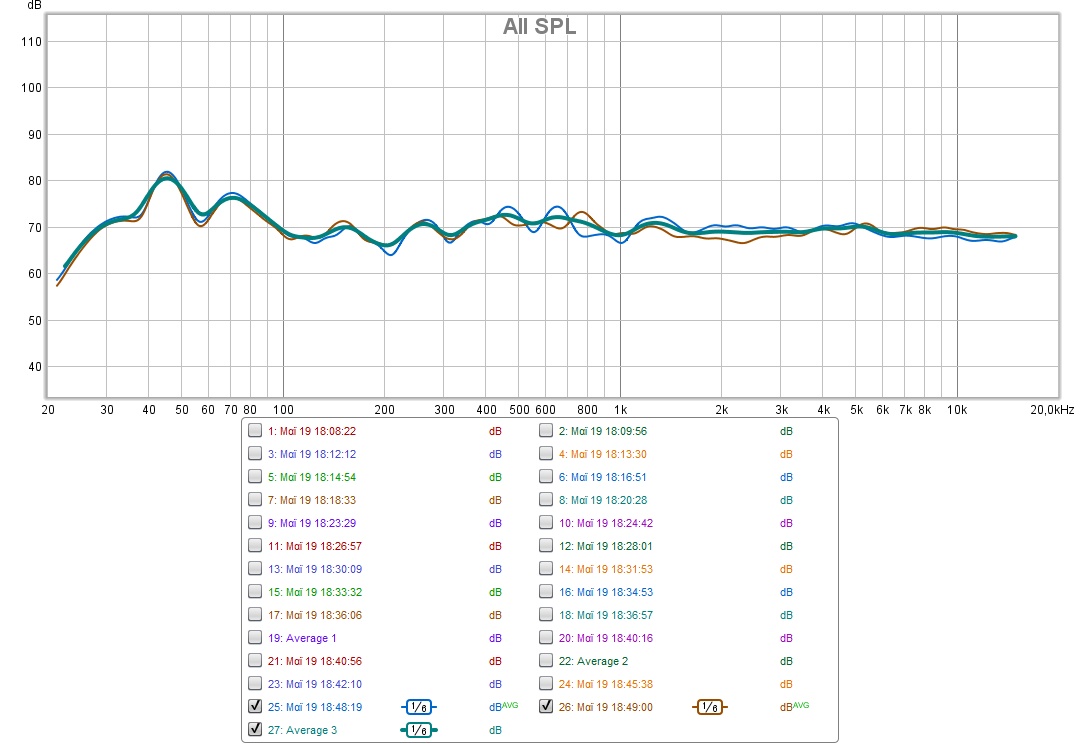Click the 1/6 smoothing icon for measurement 25
The width and height of the screenshot is (1081, 744).
coord(419,707)
